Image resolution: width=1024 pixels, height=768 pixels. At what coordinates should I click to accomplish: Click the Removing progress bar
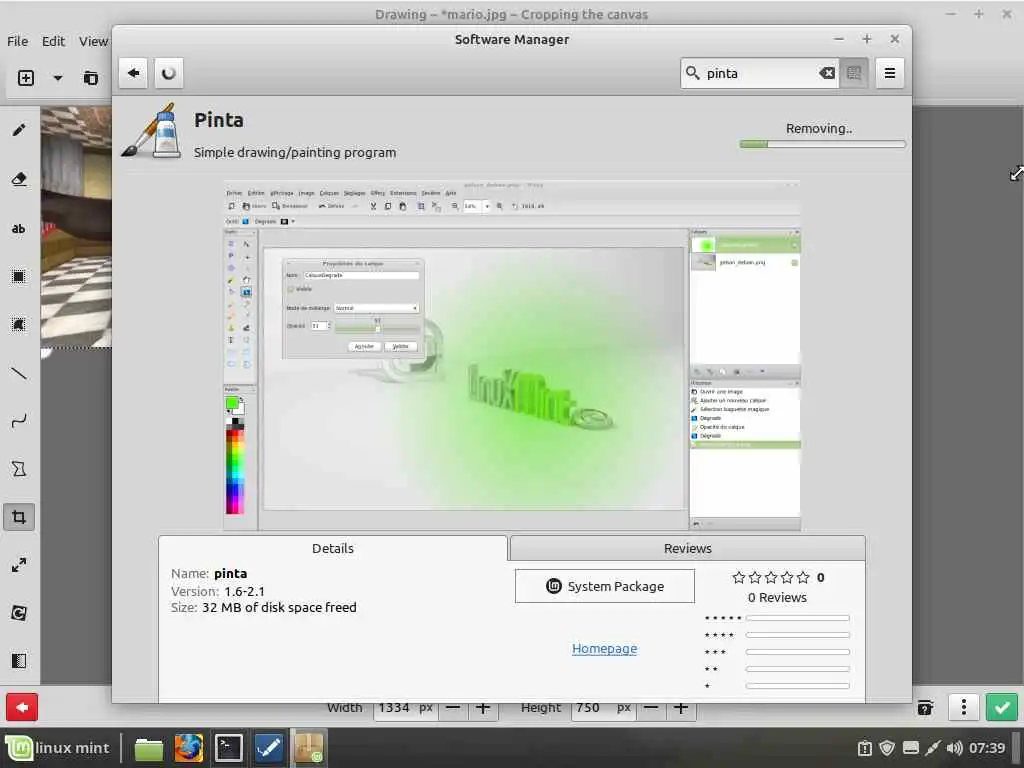point(822,144)
